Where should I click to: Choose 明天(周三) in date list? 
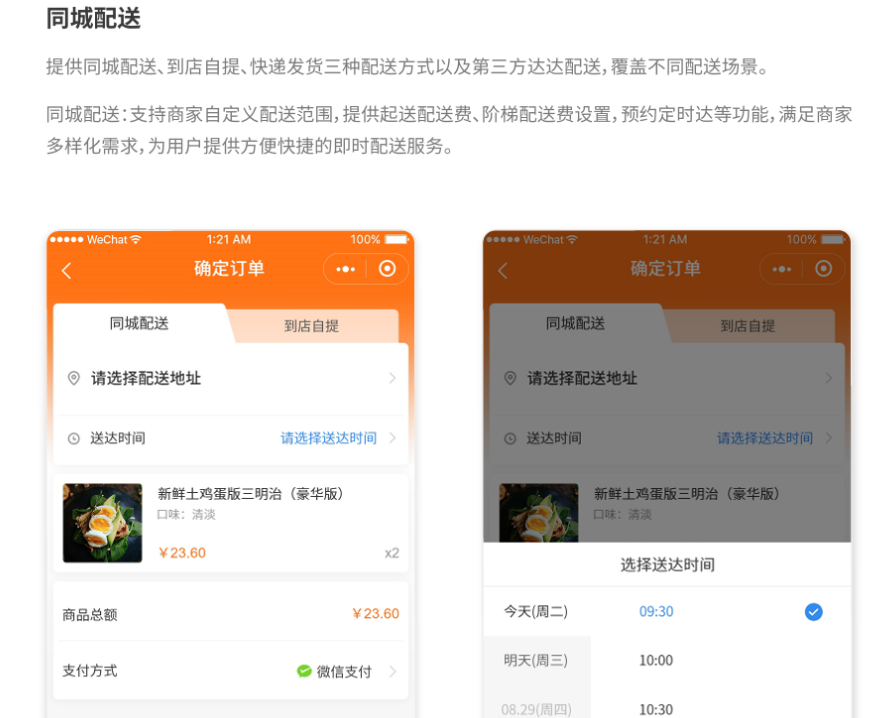pos(536,661)
